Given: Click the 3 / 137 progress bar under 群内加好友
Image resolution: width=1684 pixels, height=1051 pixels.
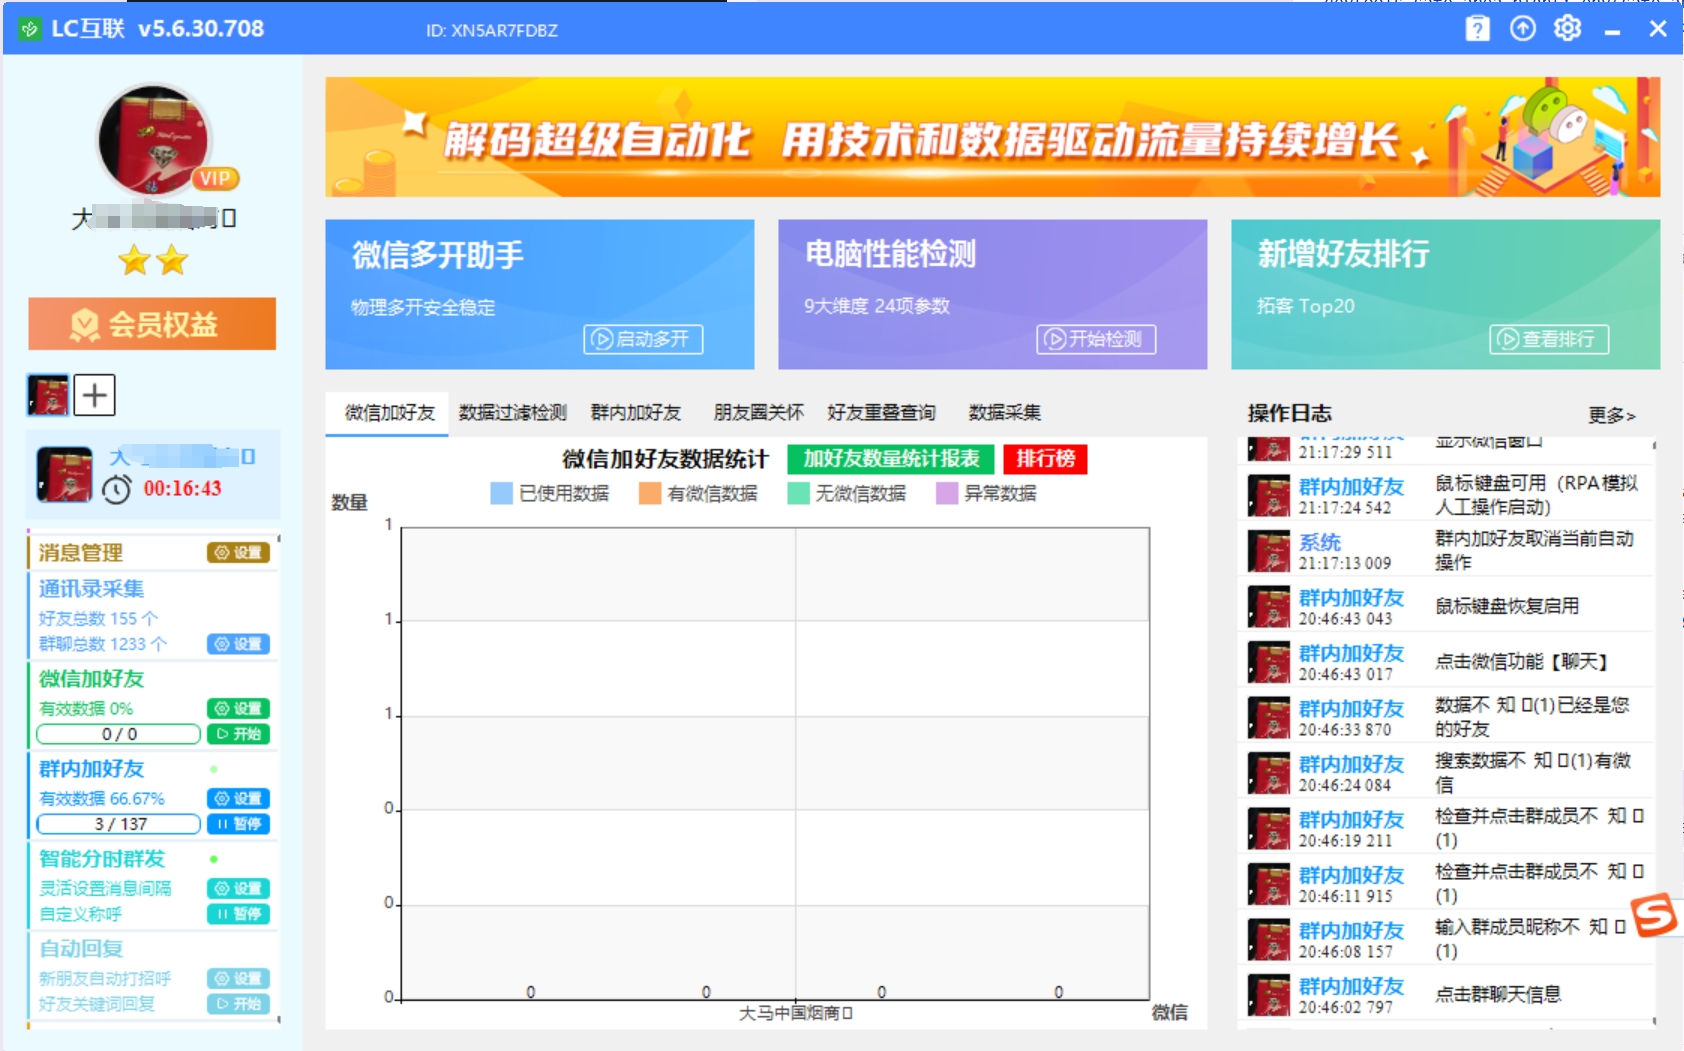Looking at the screenshot, I should [x=119, y=824].
